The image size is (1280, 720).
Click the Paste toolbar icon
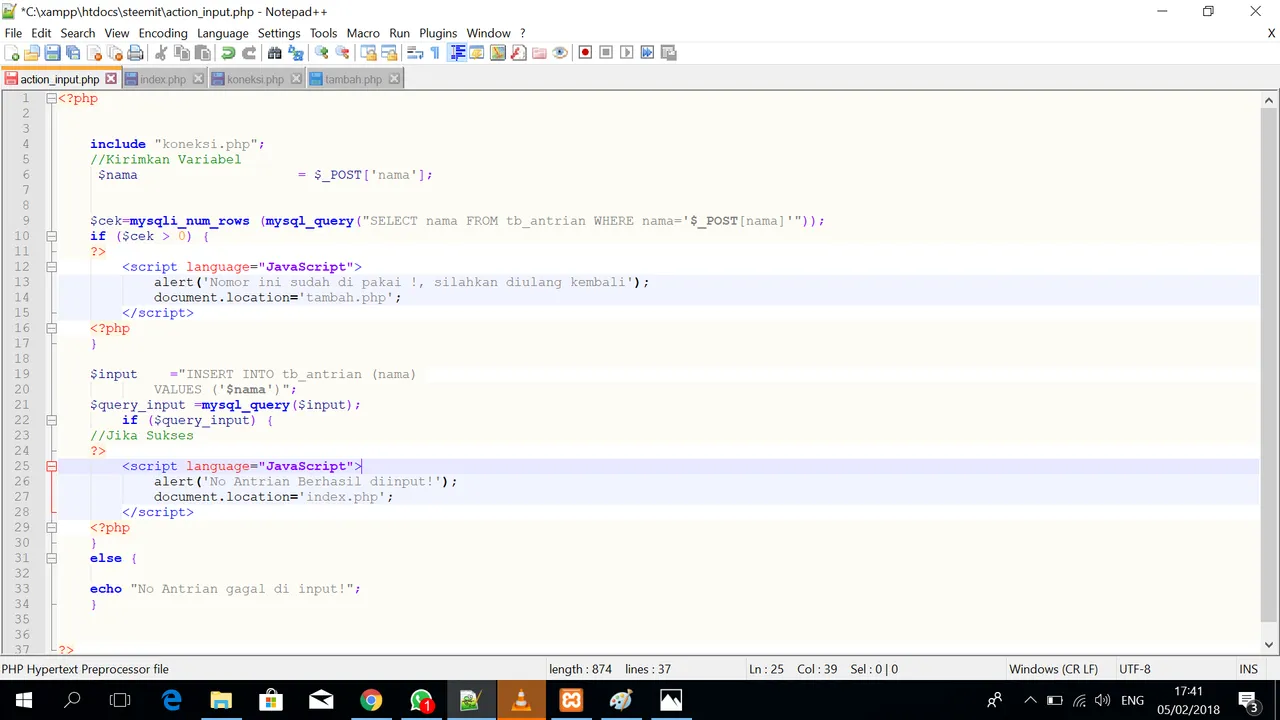click(x=202, y=53)
